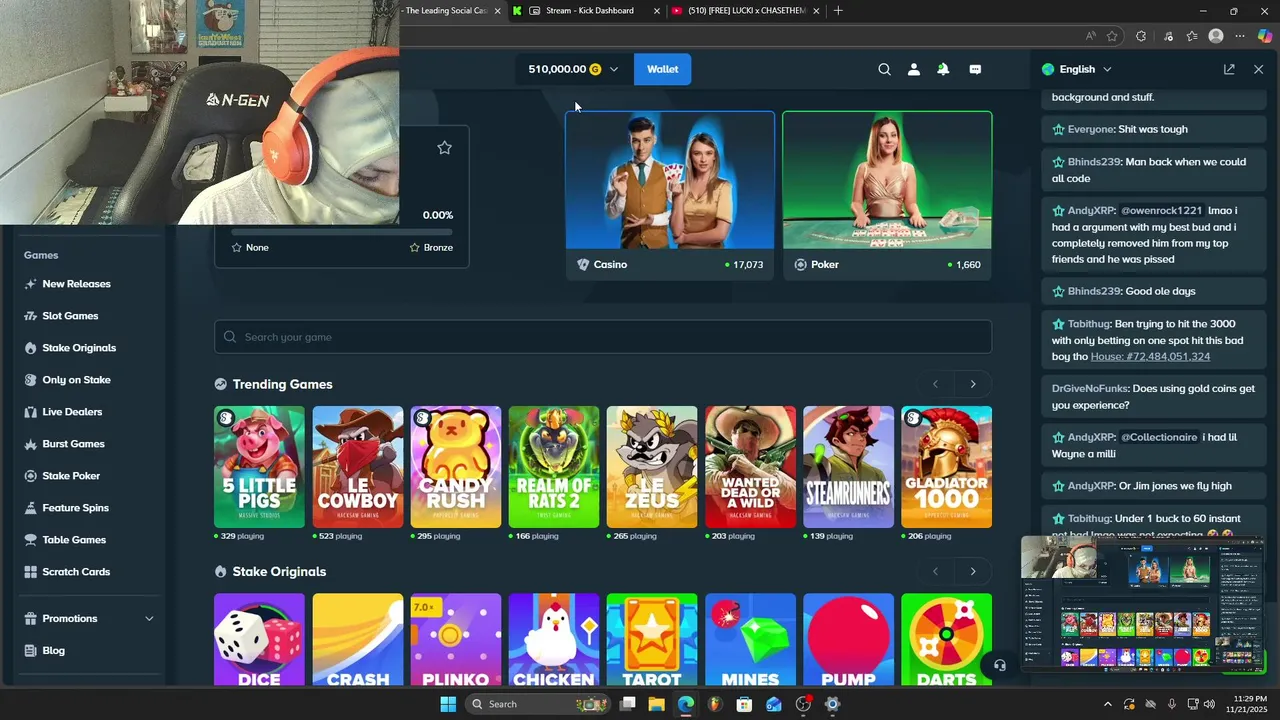1280x720 pixels.
Task: Show previous Stake Originals page arrow
Action: coord(935,571)
